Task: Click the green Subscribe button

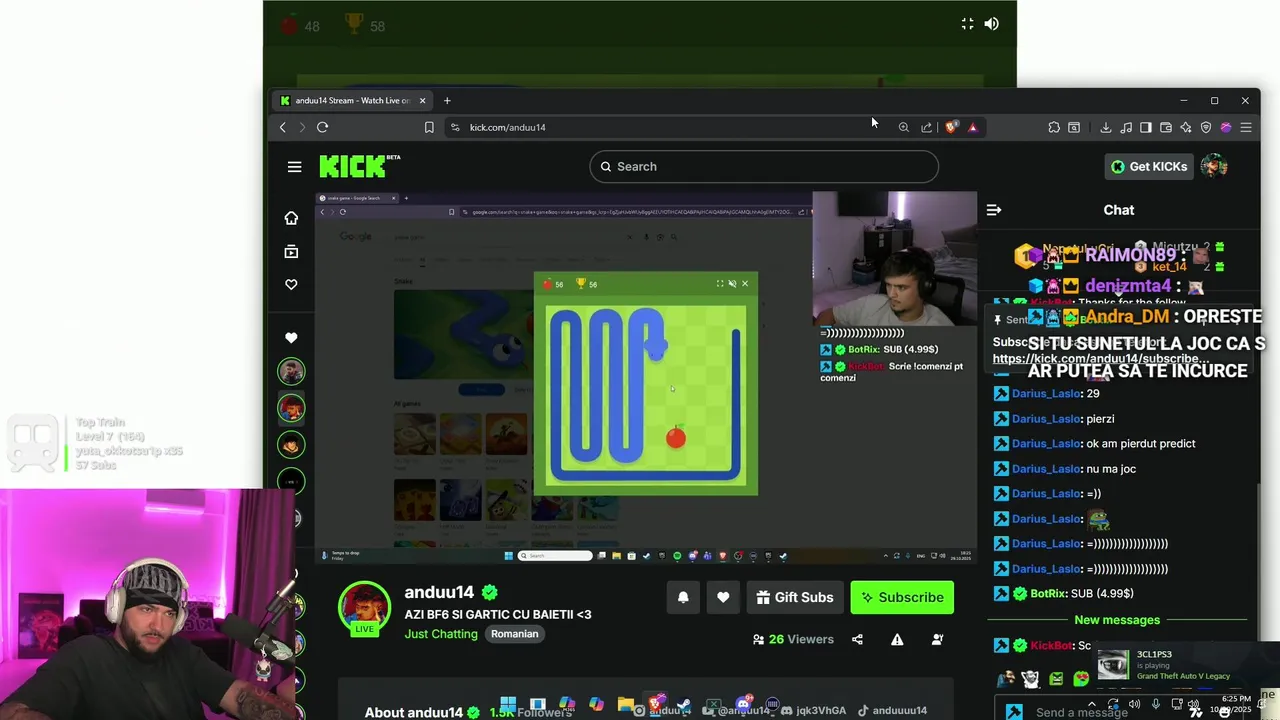Action: click(x=902, y=597)
